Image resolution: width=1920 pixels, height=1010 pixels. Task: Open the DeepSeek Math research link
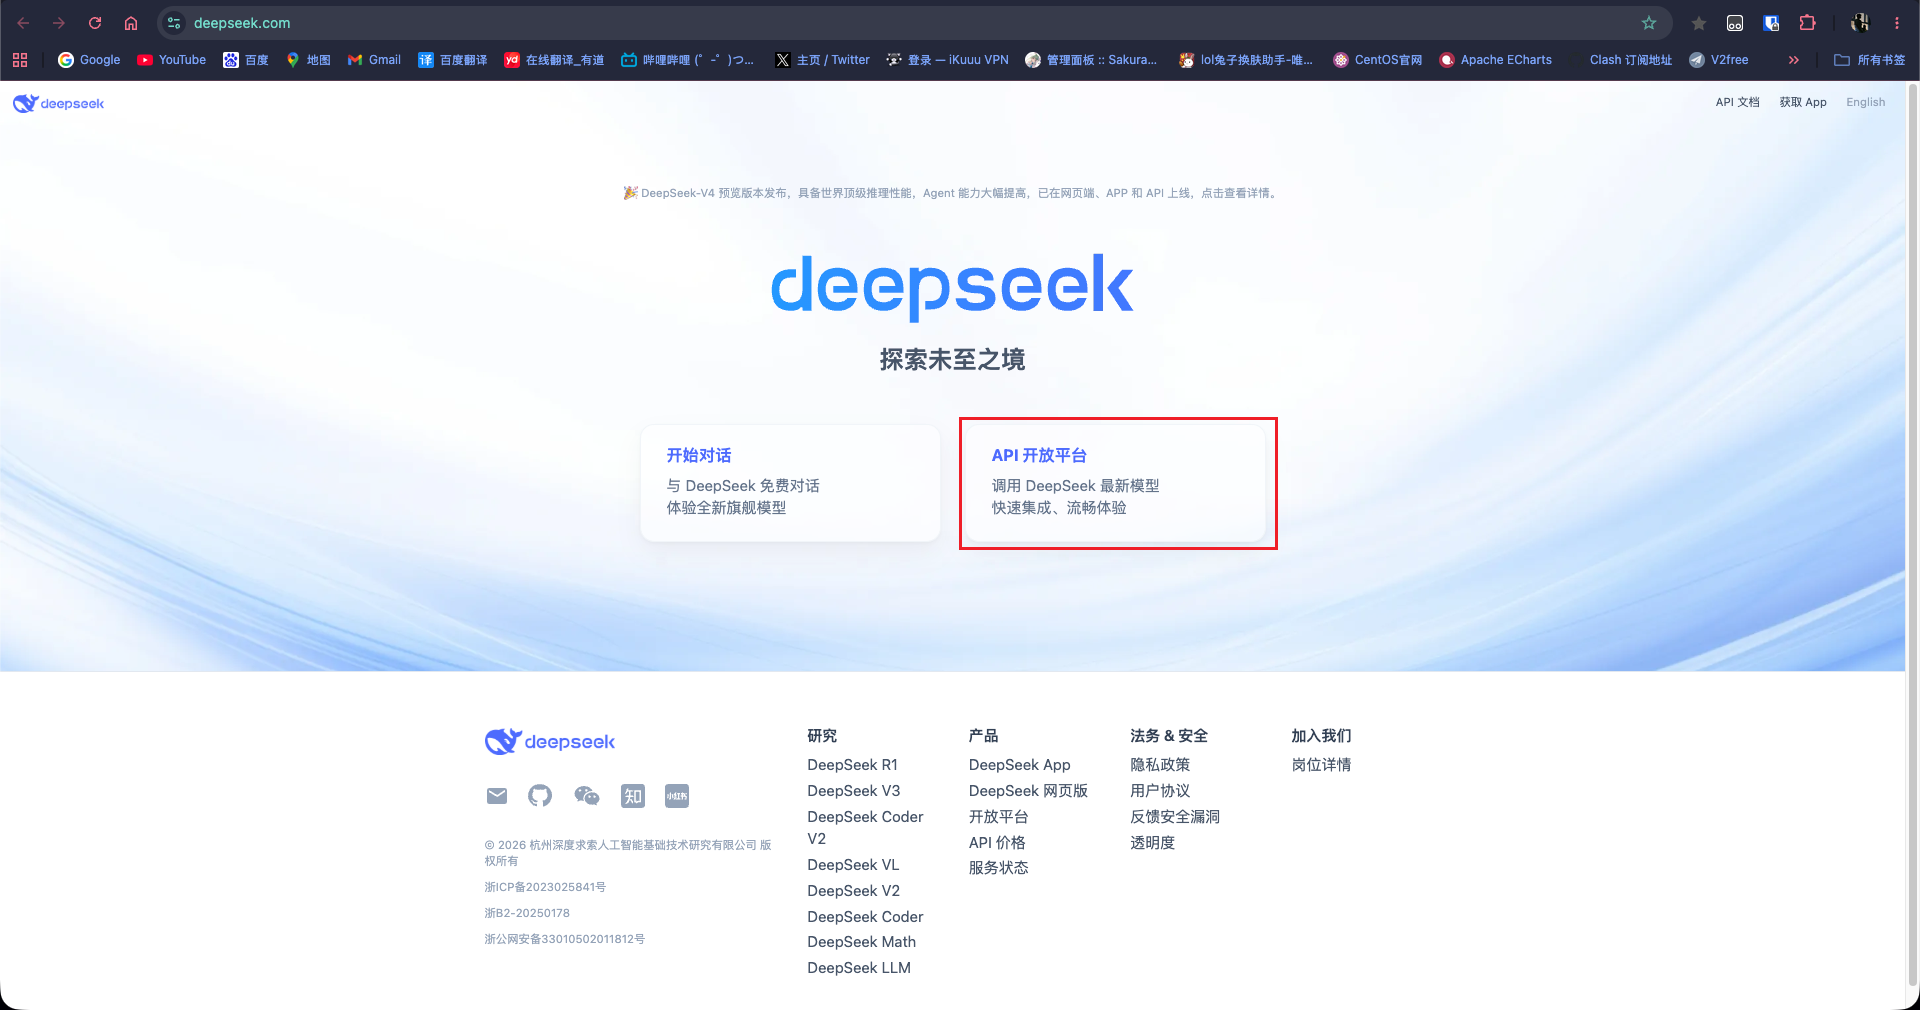coord(861,942)
